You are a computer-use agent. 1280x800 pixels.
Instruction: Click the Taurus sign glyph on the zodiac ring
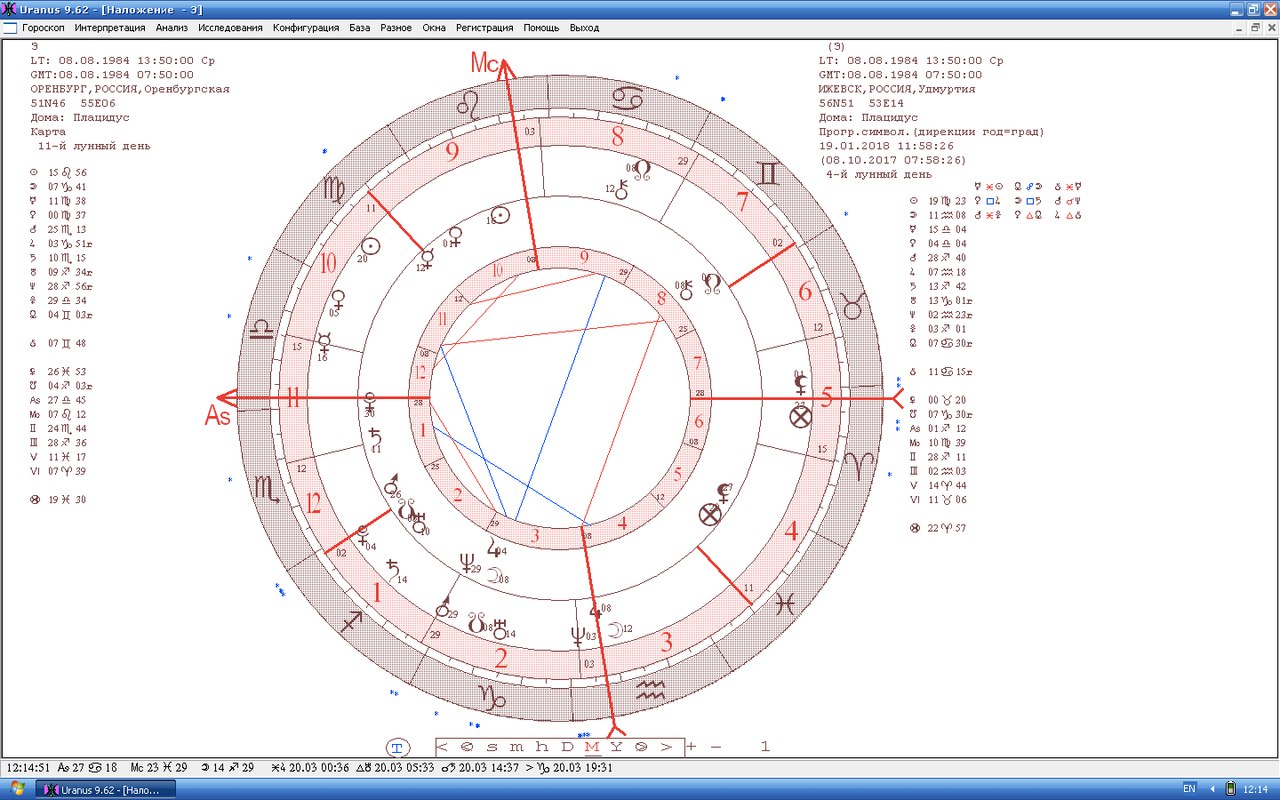[x=853, y=306]
